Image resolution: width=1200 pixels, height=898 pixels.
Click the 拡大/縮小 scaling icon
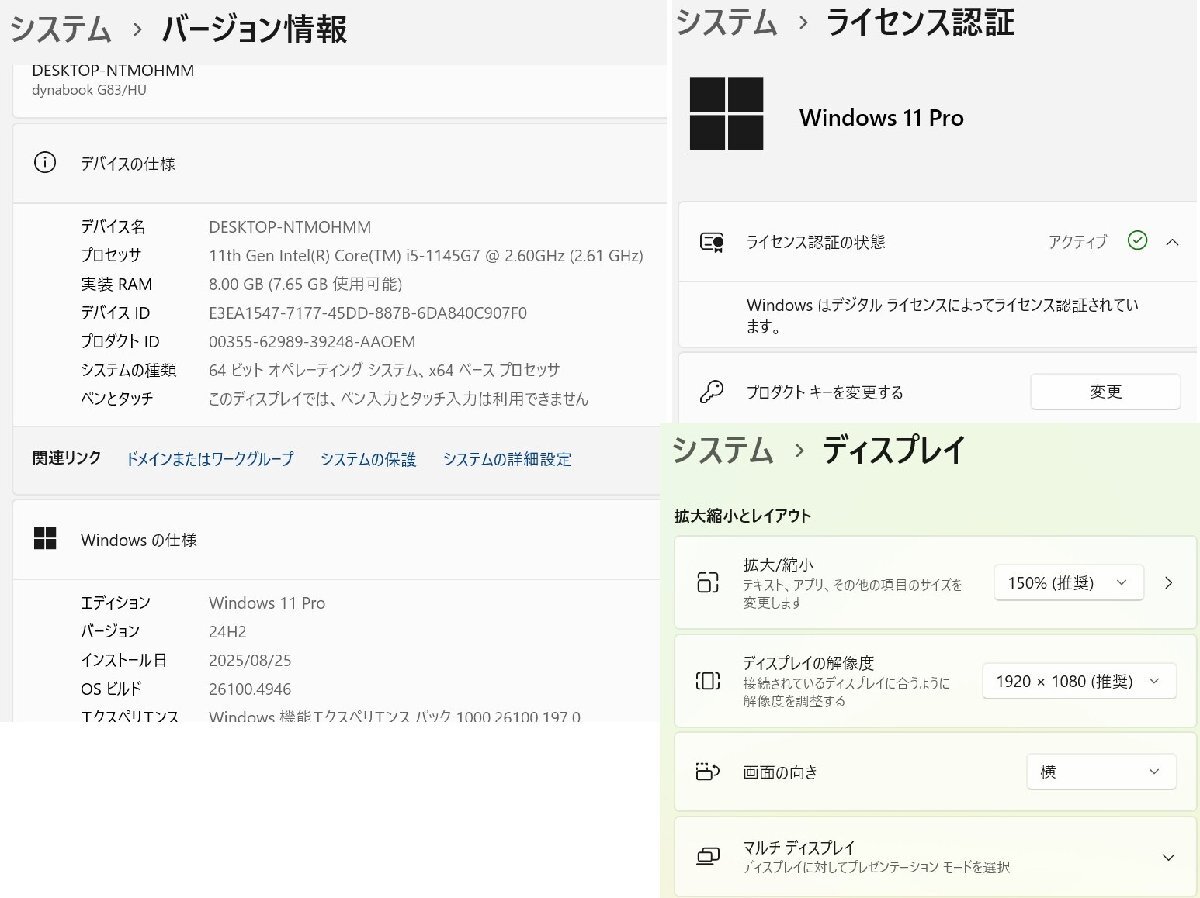click(708, 582)
